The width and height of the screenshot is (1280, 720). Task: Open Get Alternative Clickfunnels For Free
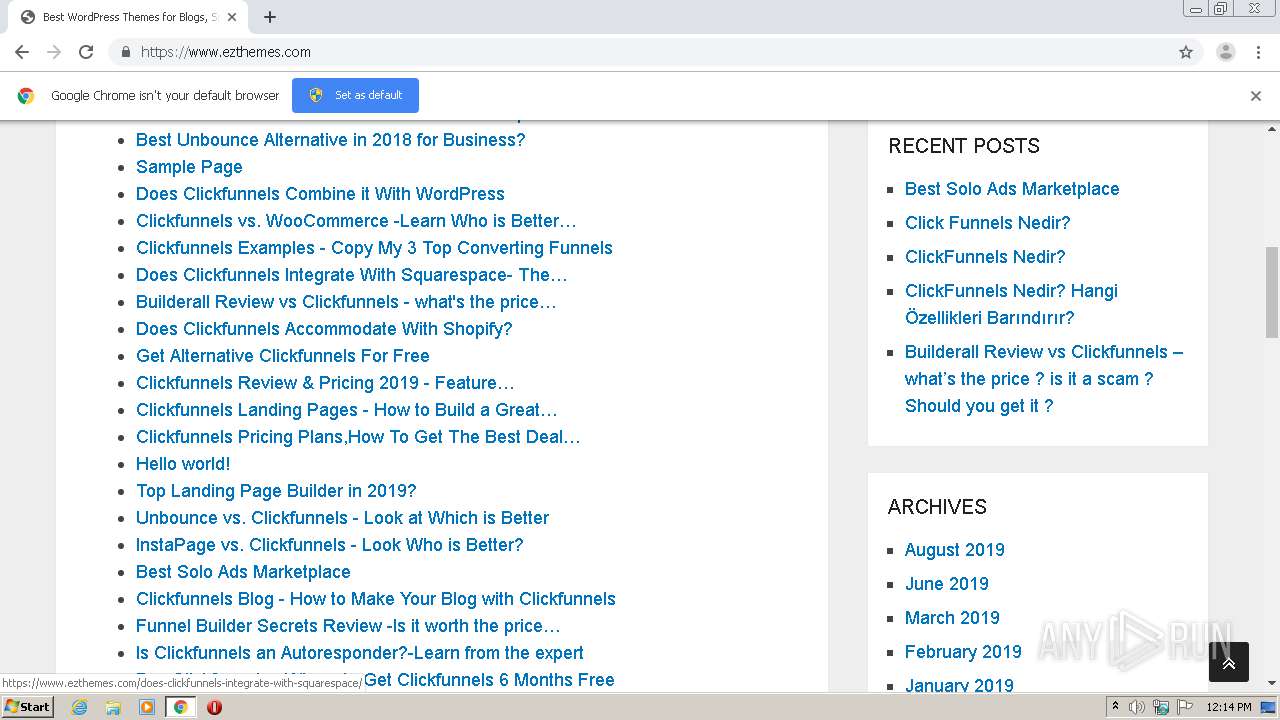[282, 356]
